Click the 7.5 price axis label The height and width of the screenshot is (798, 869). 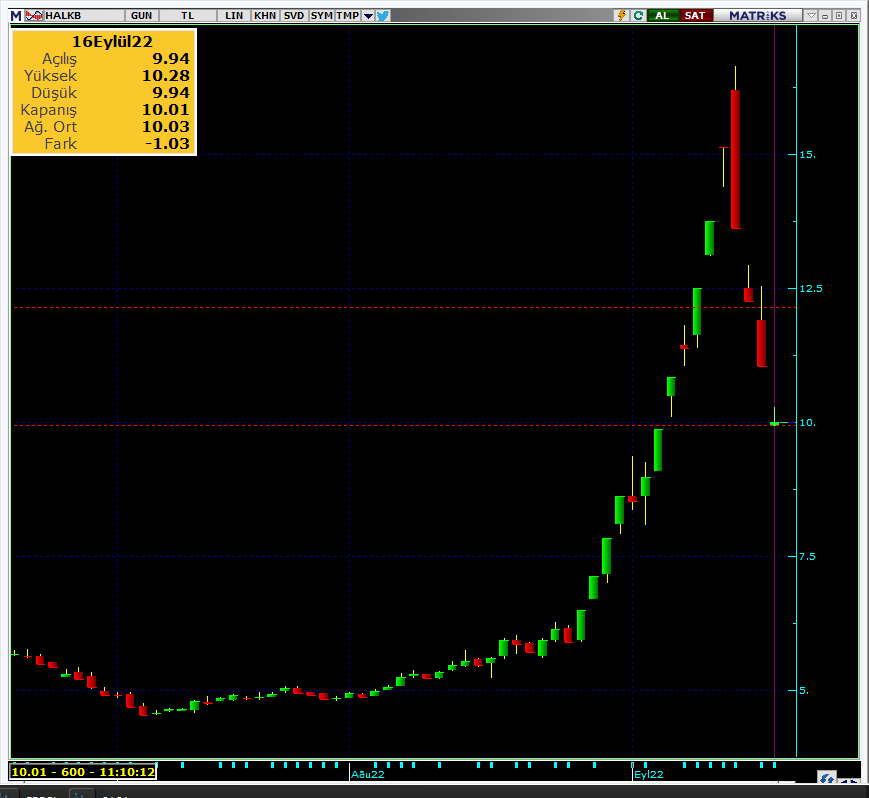[807, 556]
